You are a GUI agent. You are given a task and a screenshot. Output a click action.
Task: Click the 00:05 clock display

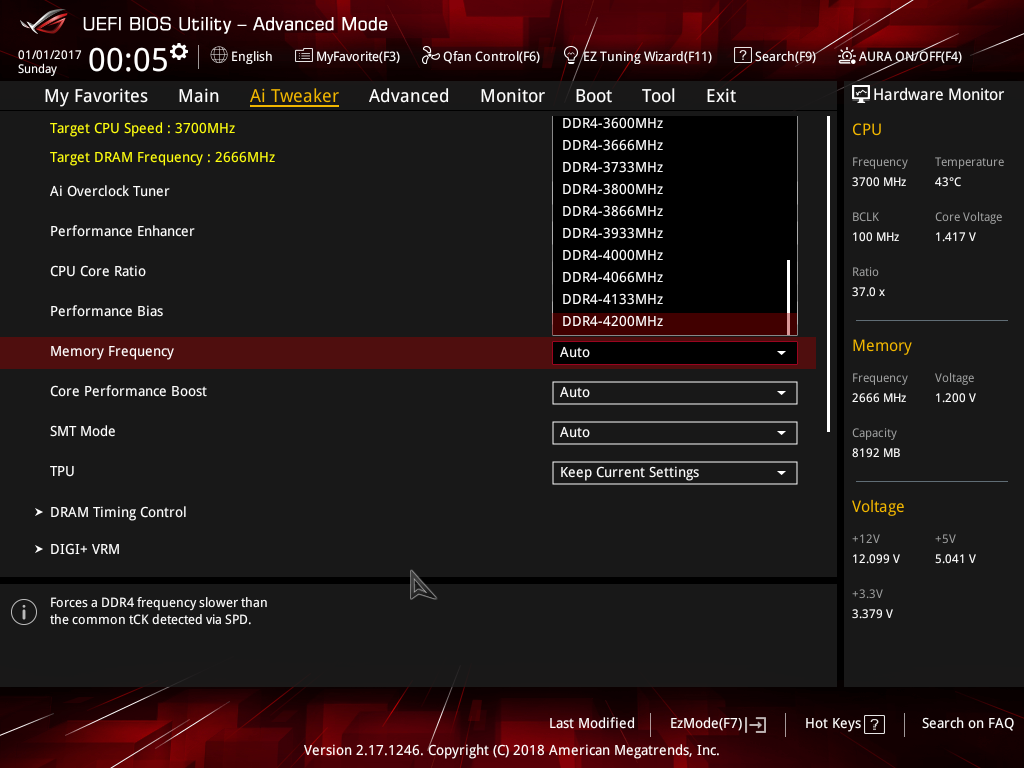click(128, 59)
